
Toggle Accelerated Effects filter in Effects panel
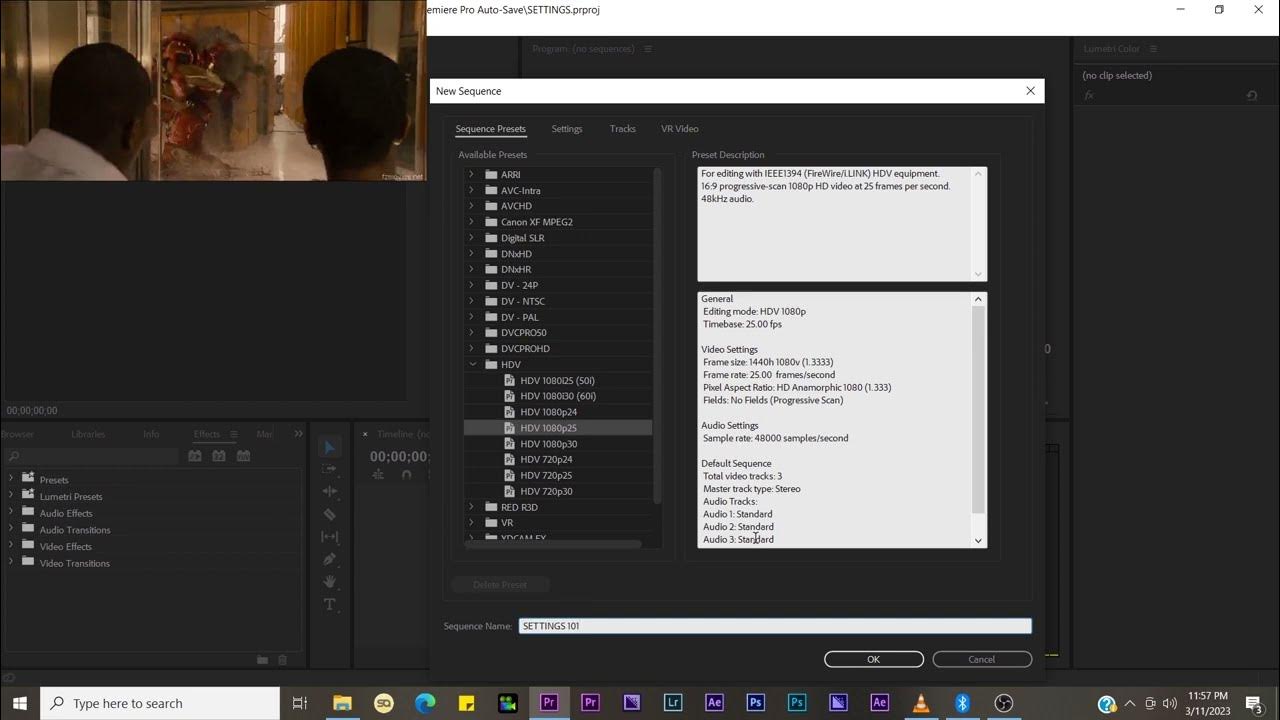pyautogui.click(x=195, y=456)
